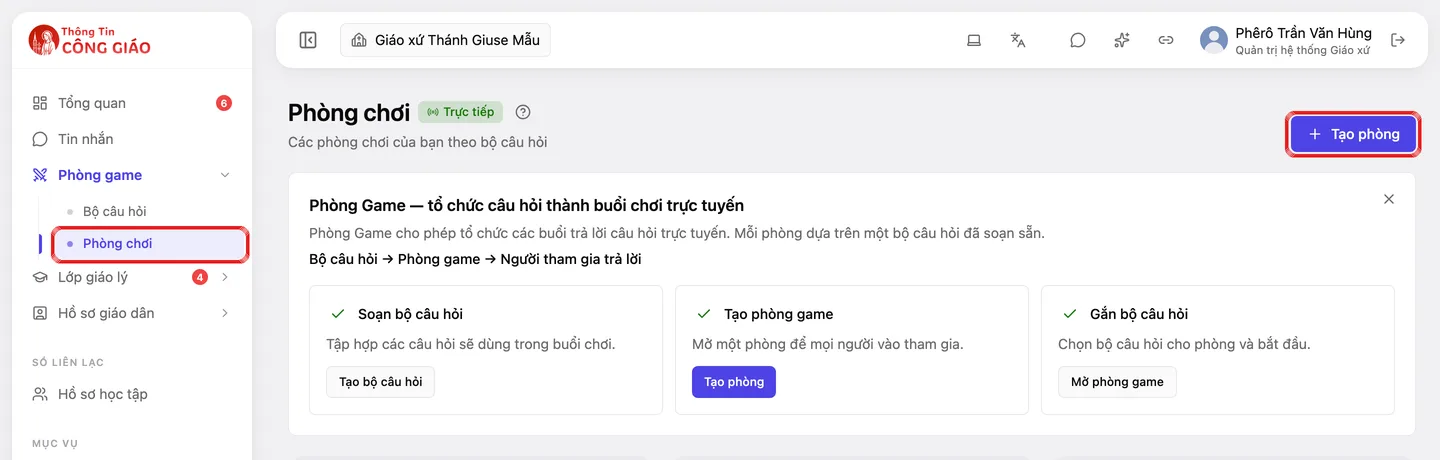Click the checkmark beside Tạo phòng game

pos(703,314)
